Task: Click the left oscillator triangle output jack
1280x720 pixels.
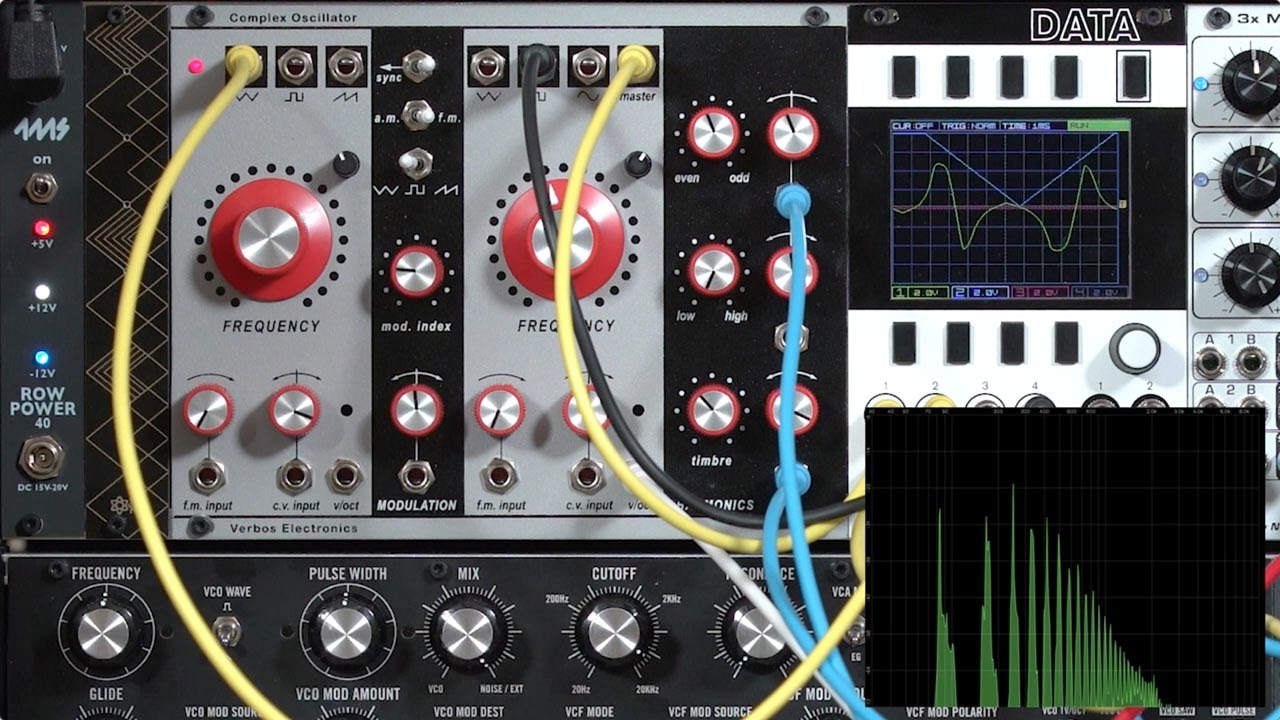Action: coord(242,66)
